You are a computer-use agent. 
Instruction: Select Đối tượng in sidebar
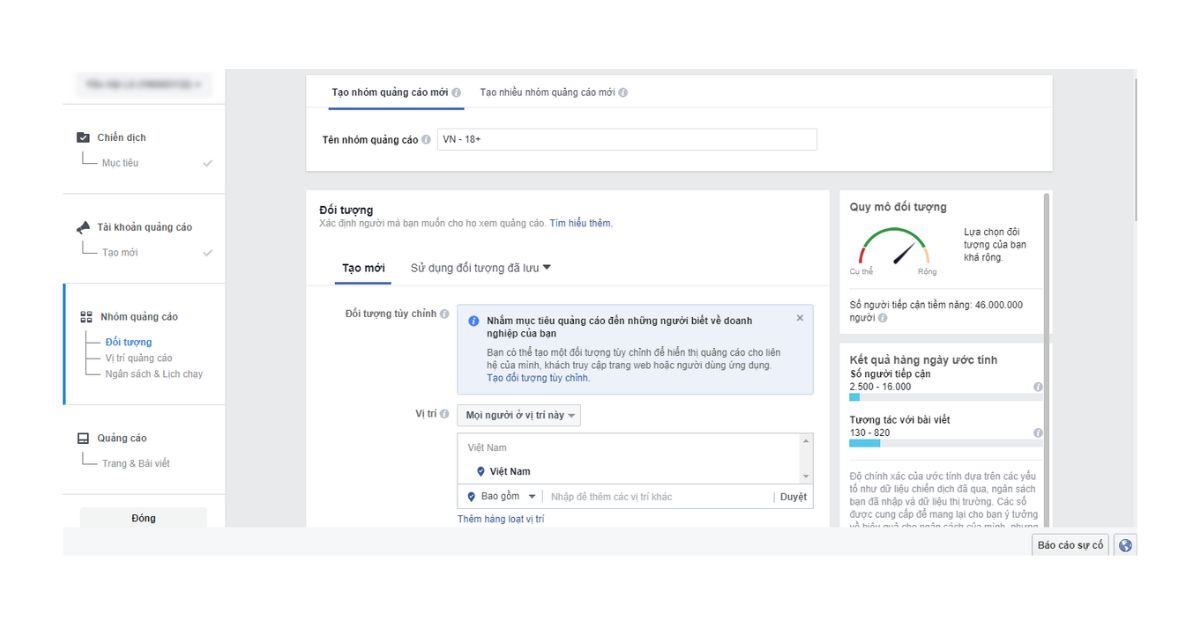[128, 342]
